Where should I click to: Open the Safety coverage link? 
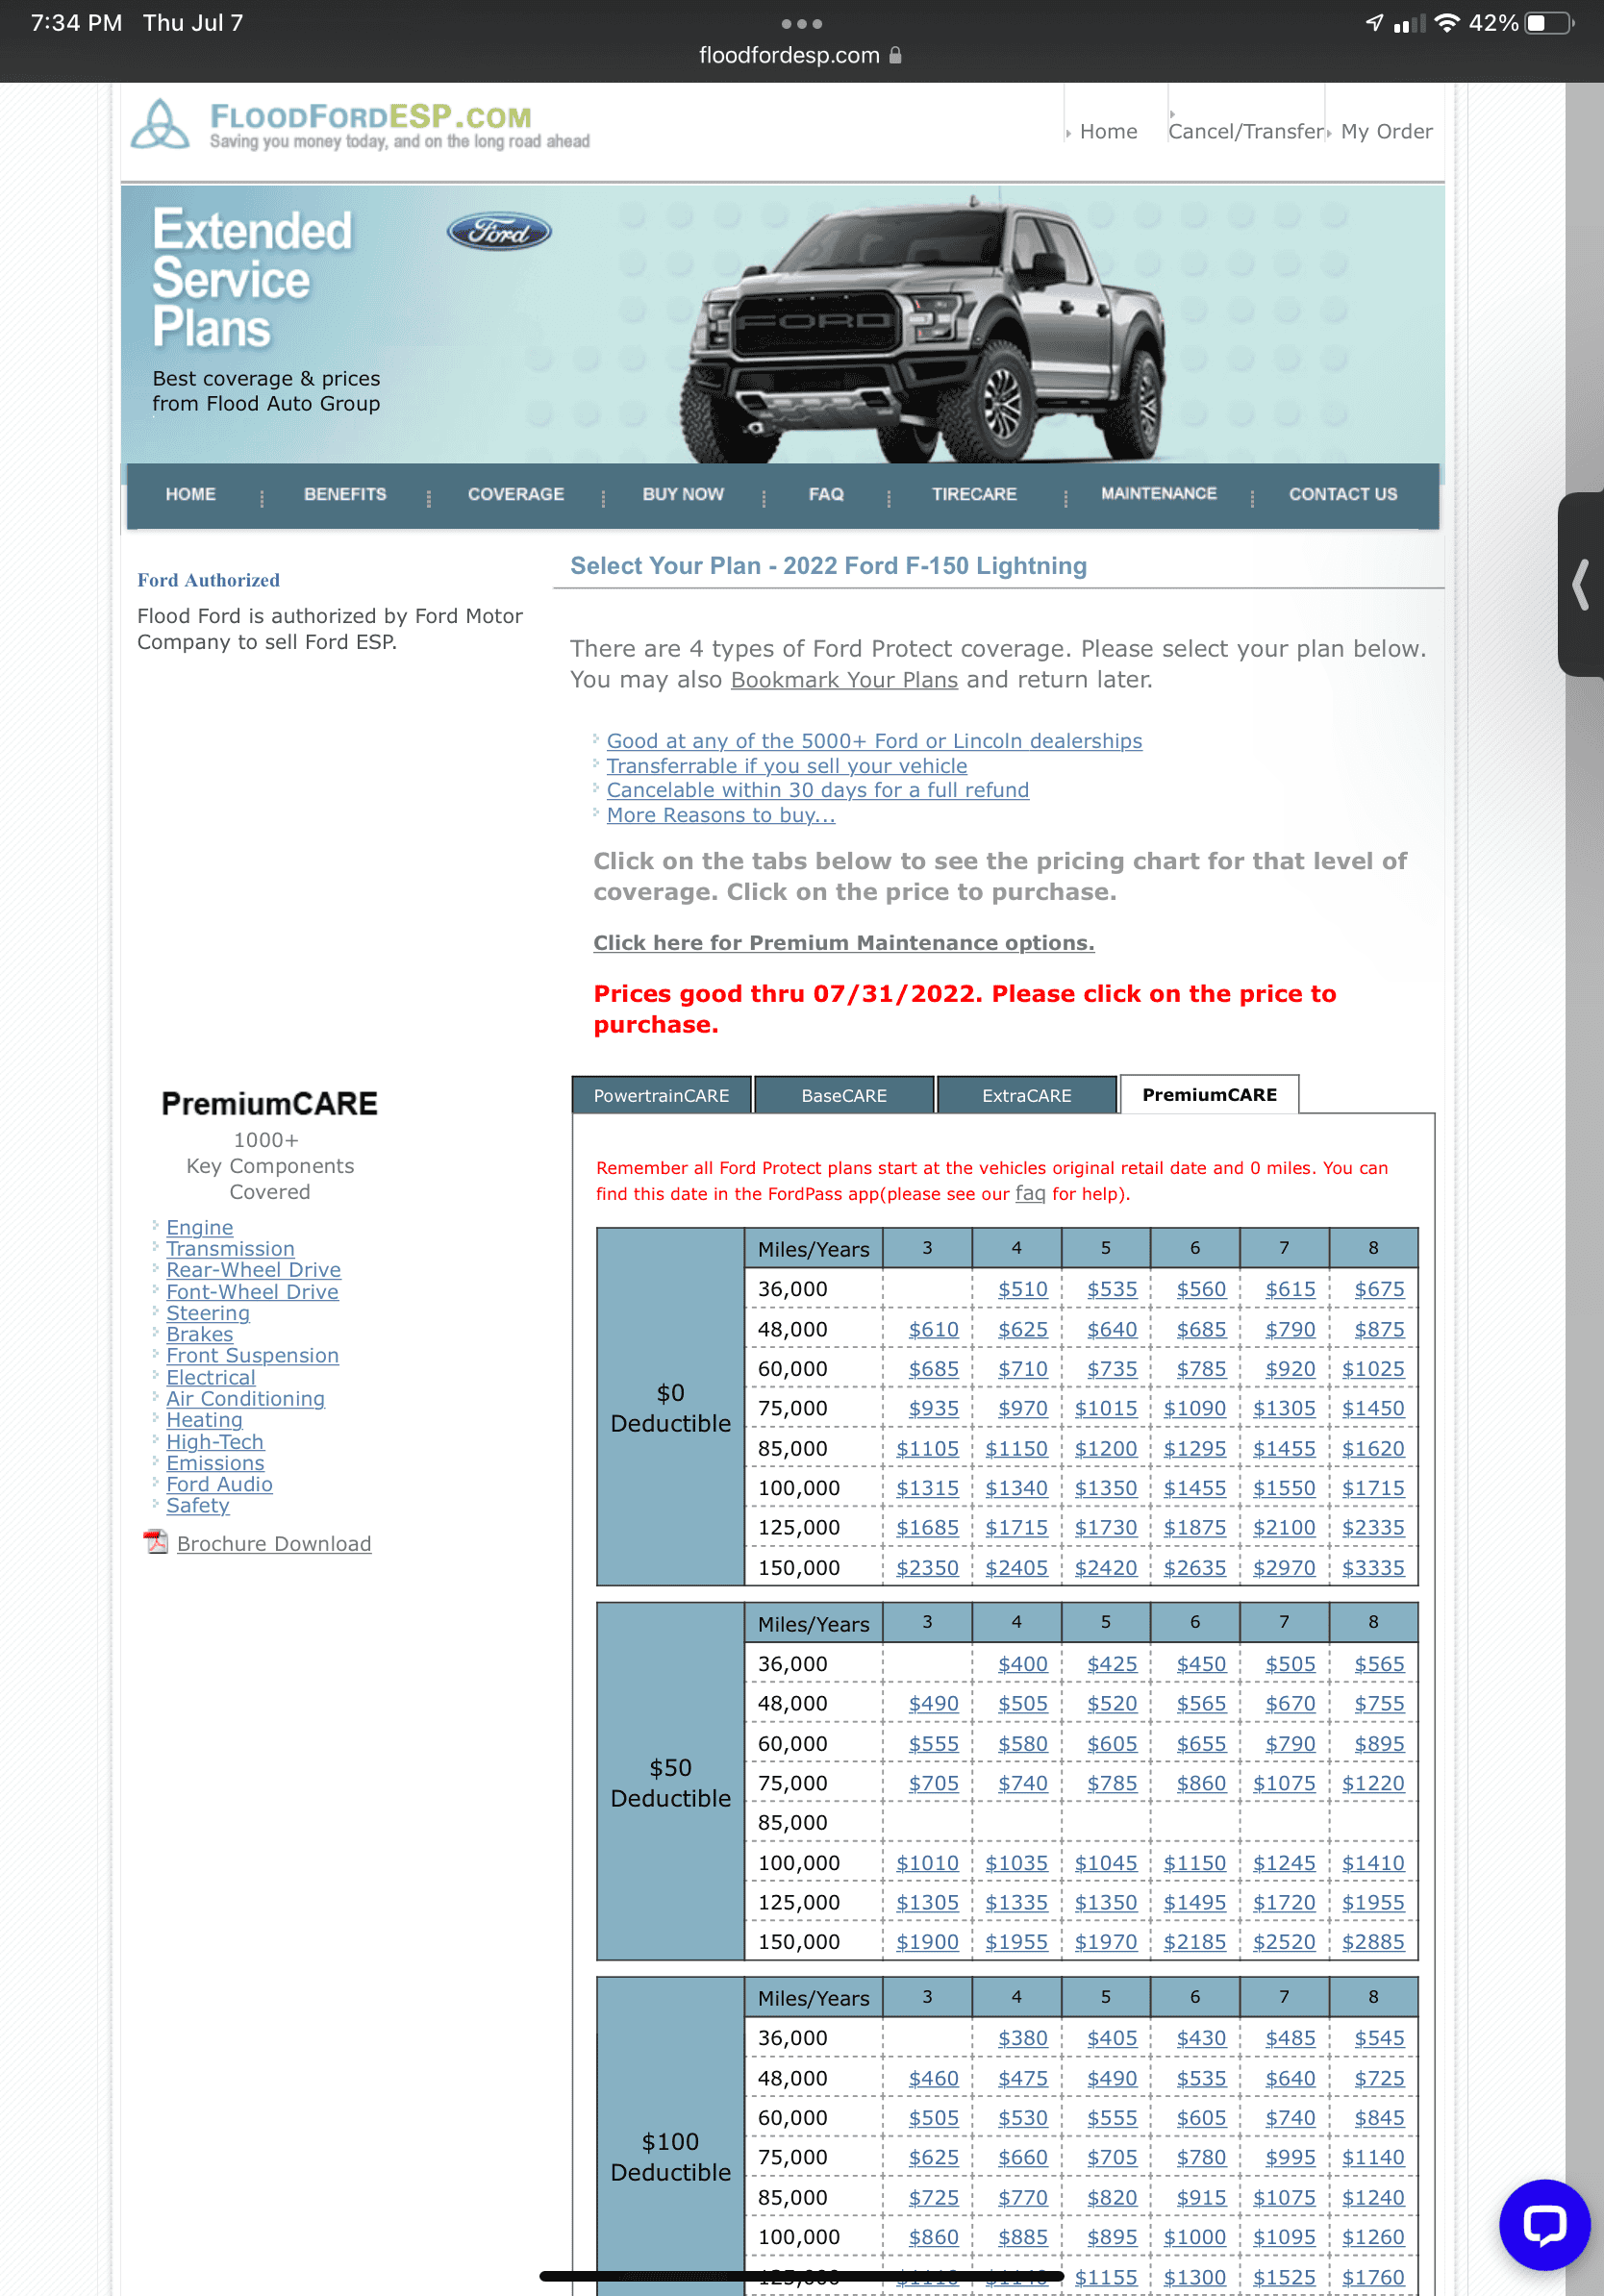point(198,1505)
